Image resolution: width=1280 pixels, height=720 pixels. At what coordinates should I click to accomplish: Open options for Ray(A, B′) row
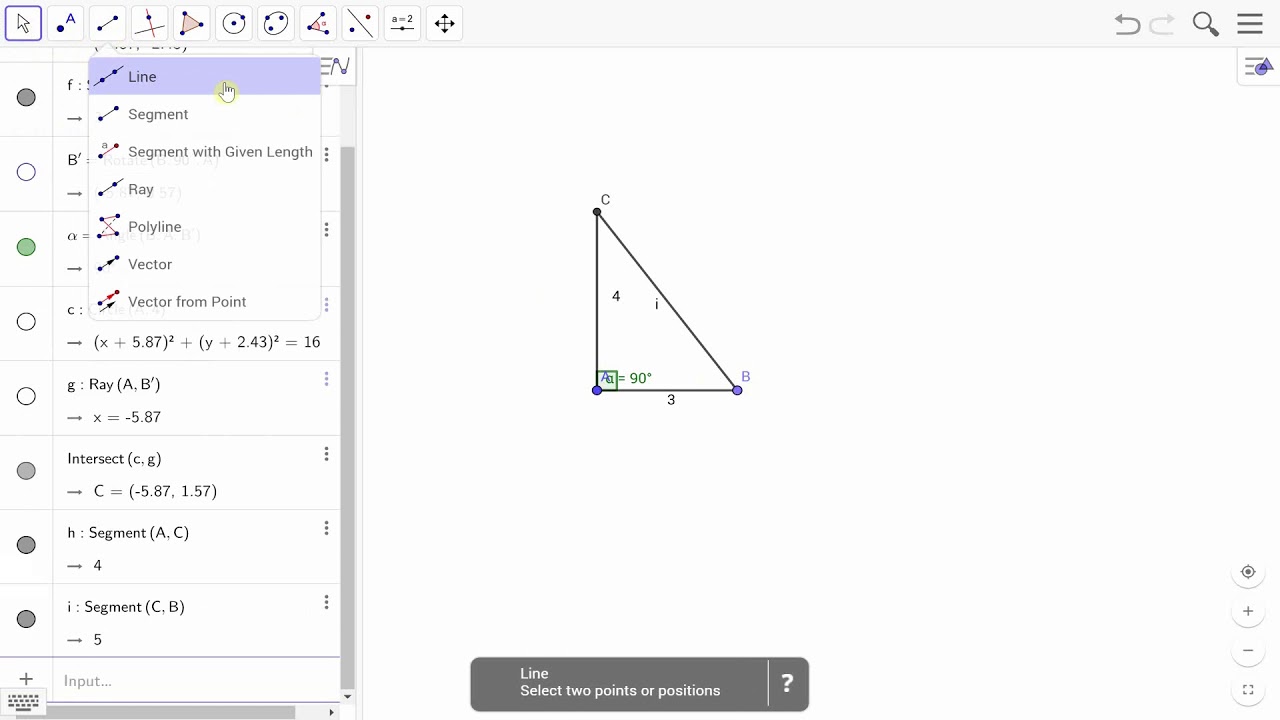[326, 379]
